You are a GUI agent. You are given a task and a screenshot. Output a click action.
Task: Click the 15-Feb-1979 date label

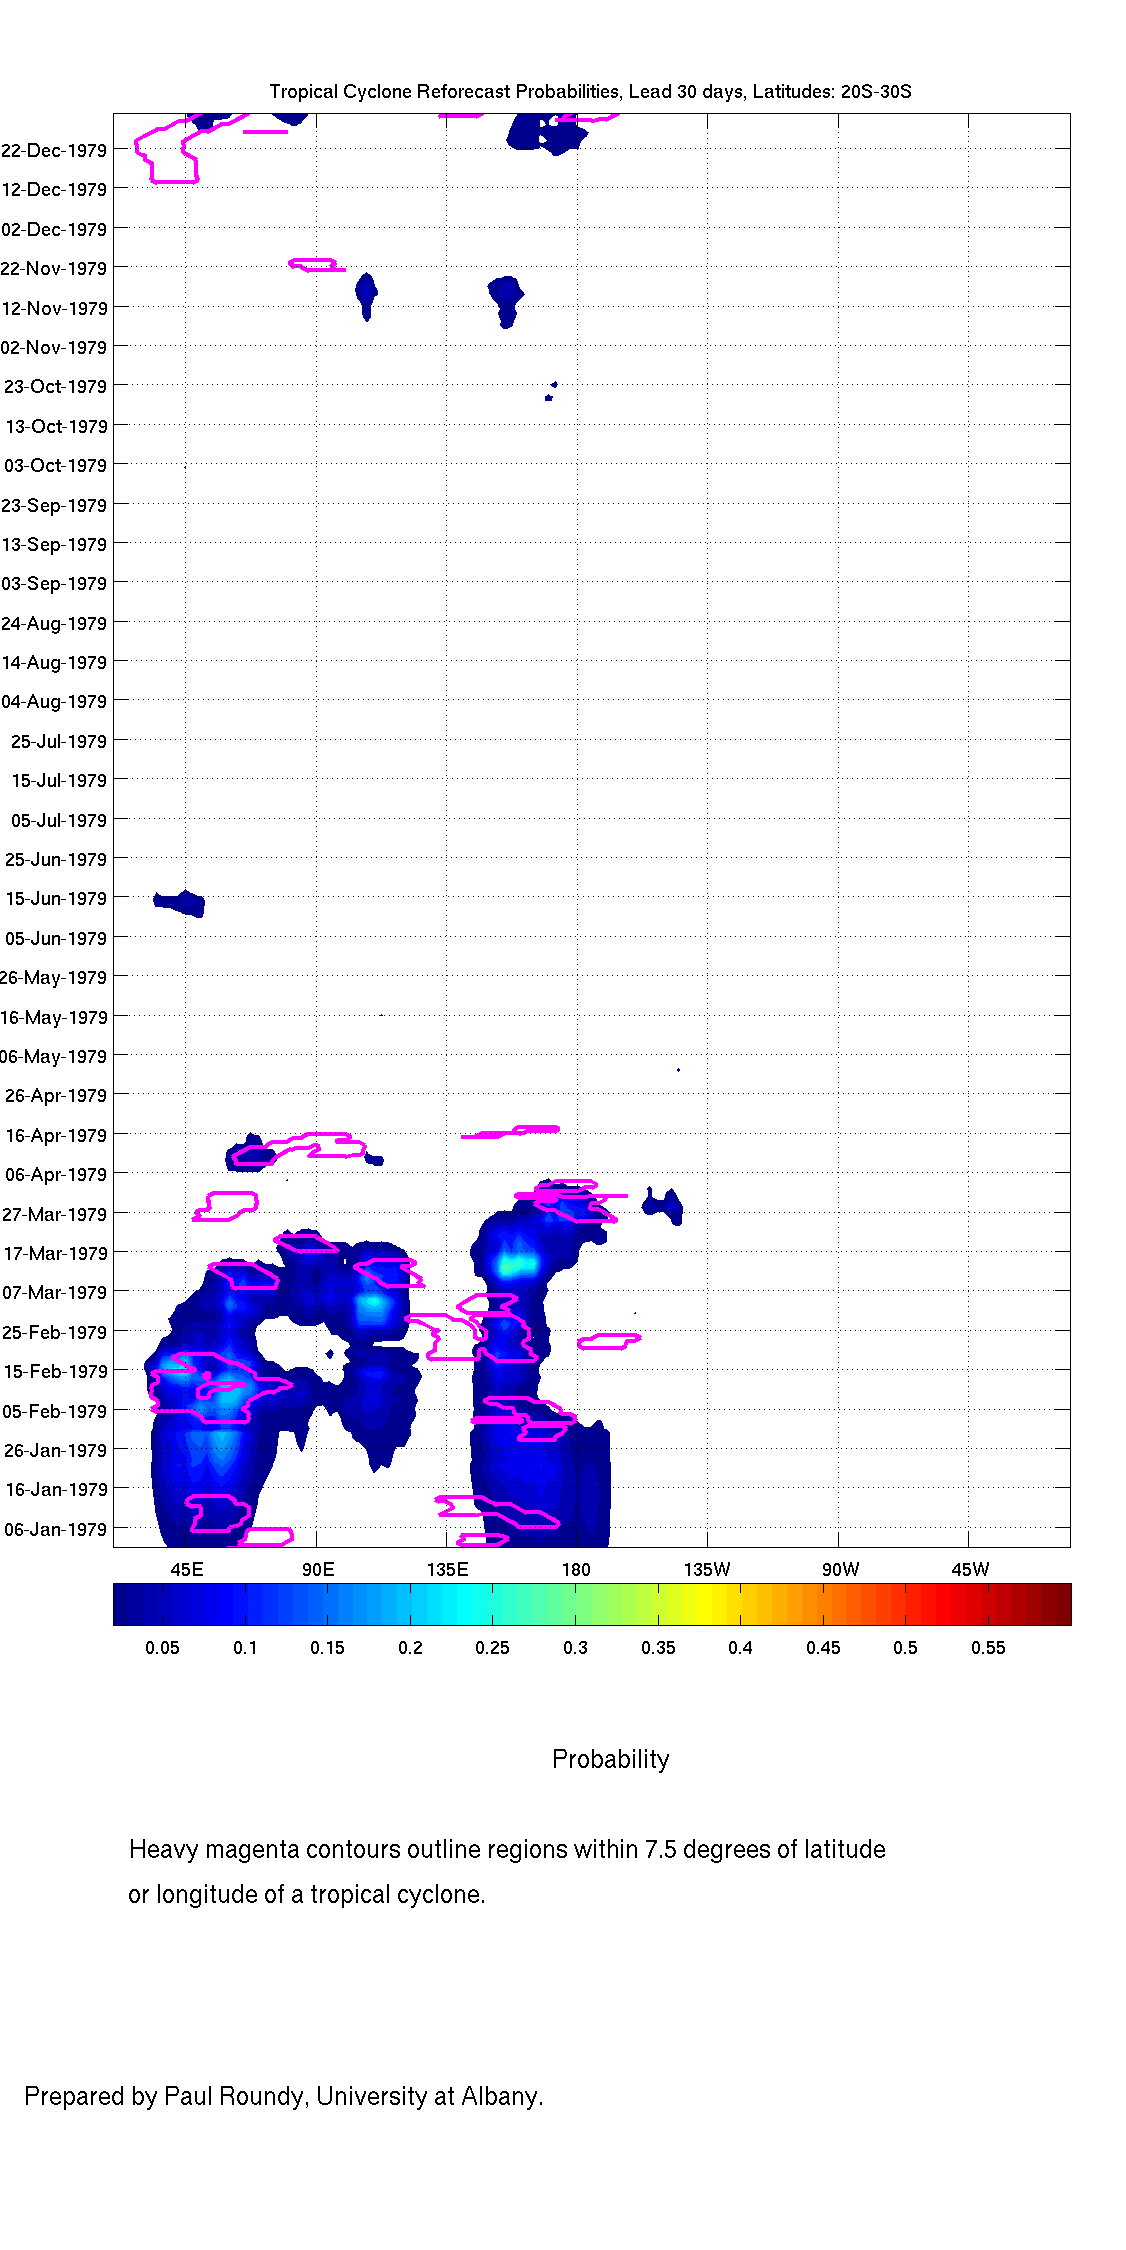tap(55, 1372)
